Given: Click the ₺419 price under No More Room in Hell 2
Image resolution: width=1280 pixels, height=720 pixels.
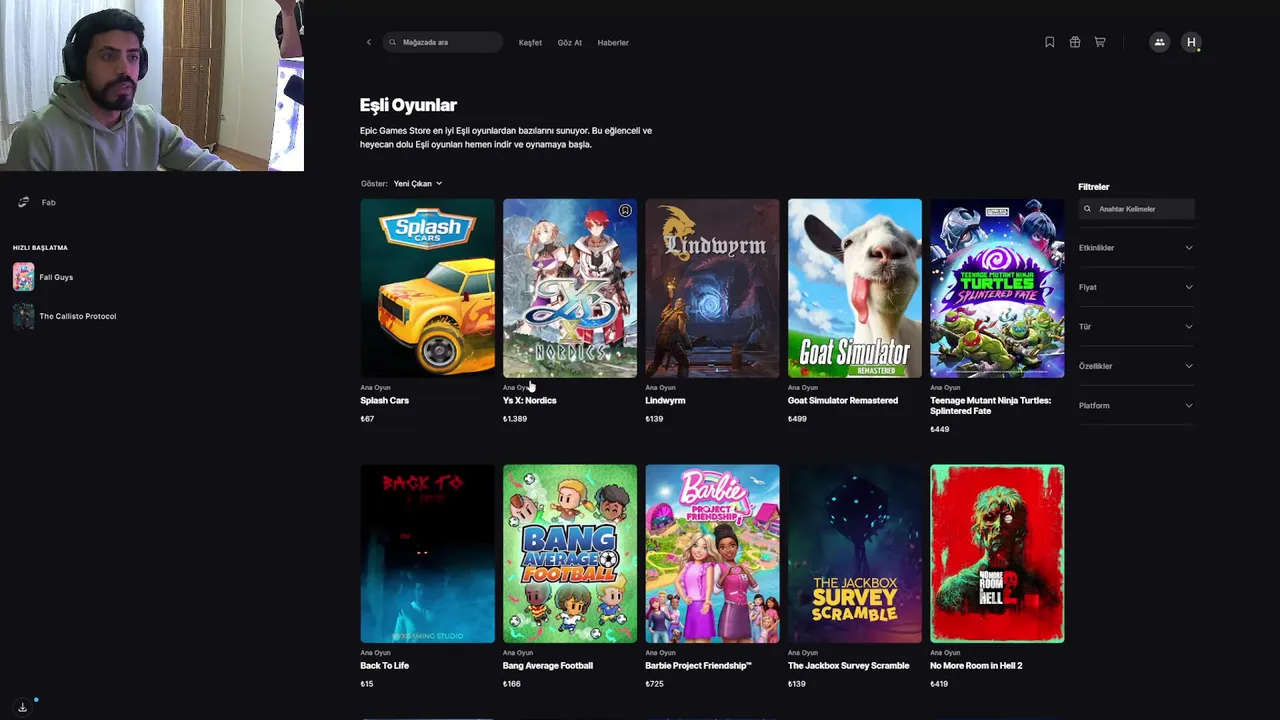Looking at the screenshot, I should pyautogui.click(x=939, y=684).
